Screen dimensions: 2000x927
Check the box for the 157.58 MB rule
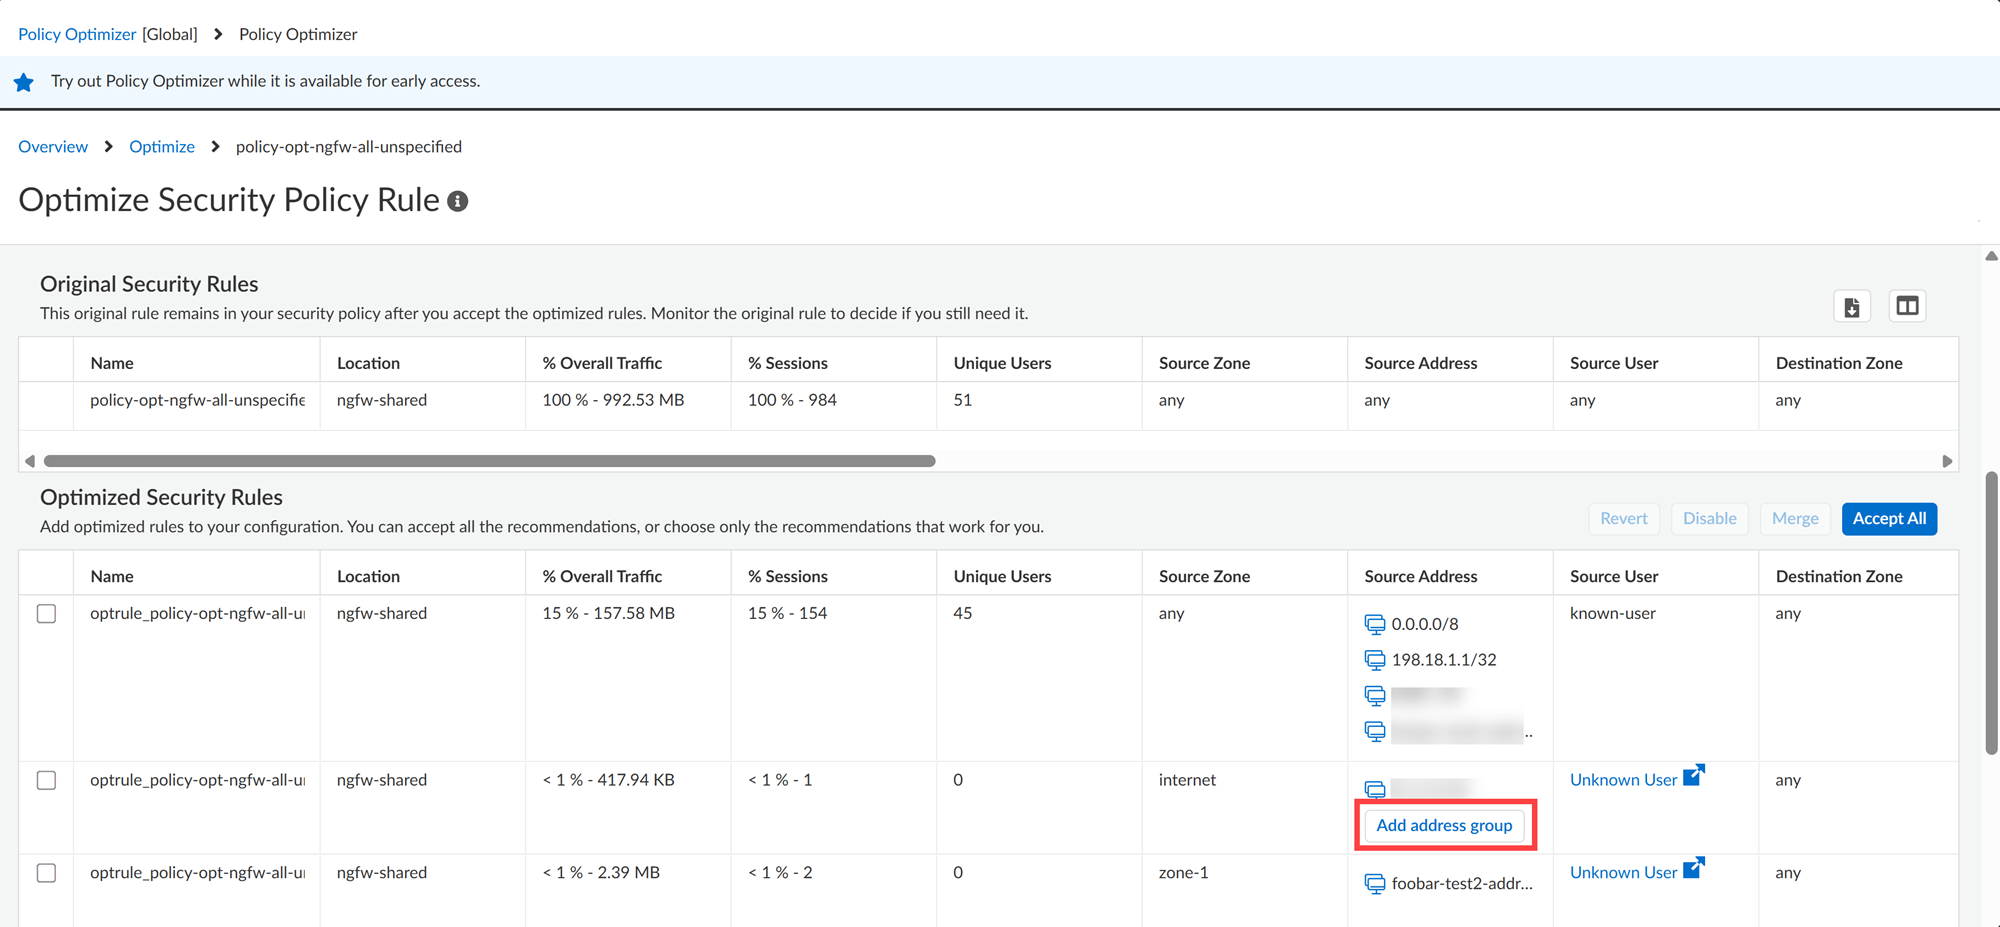click(47, 614)
